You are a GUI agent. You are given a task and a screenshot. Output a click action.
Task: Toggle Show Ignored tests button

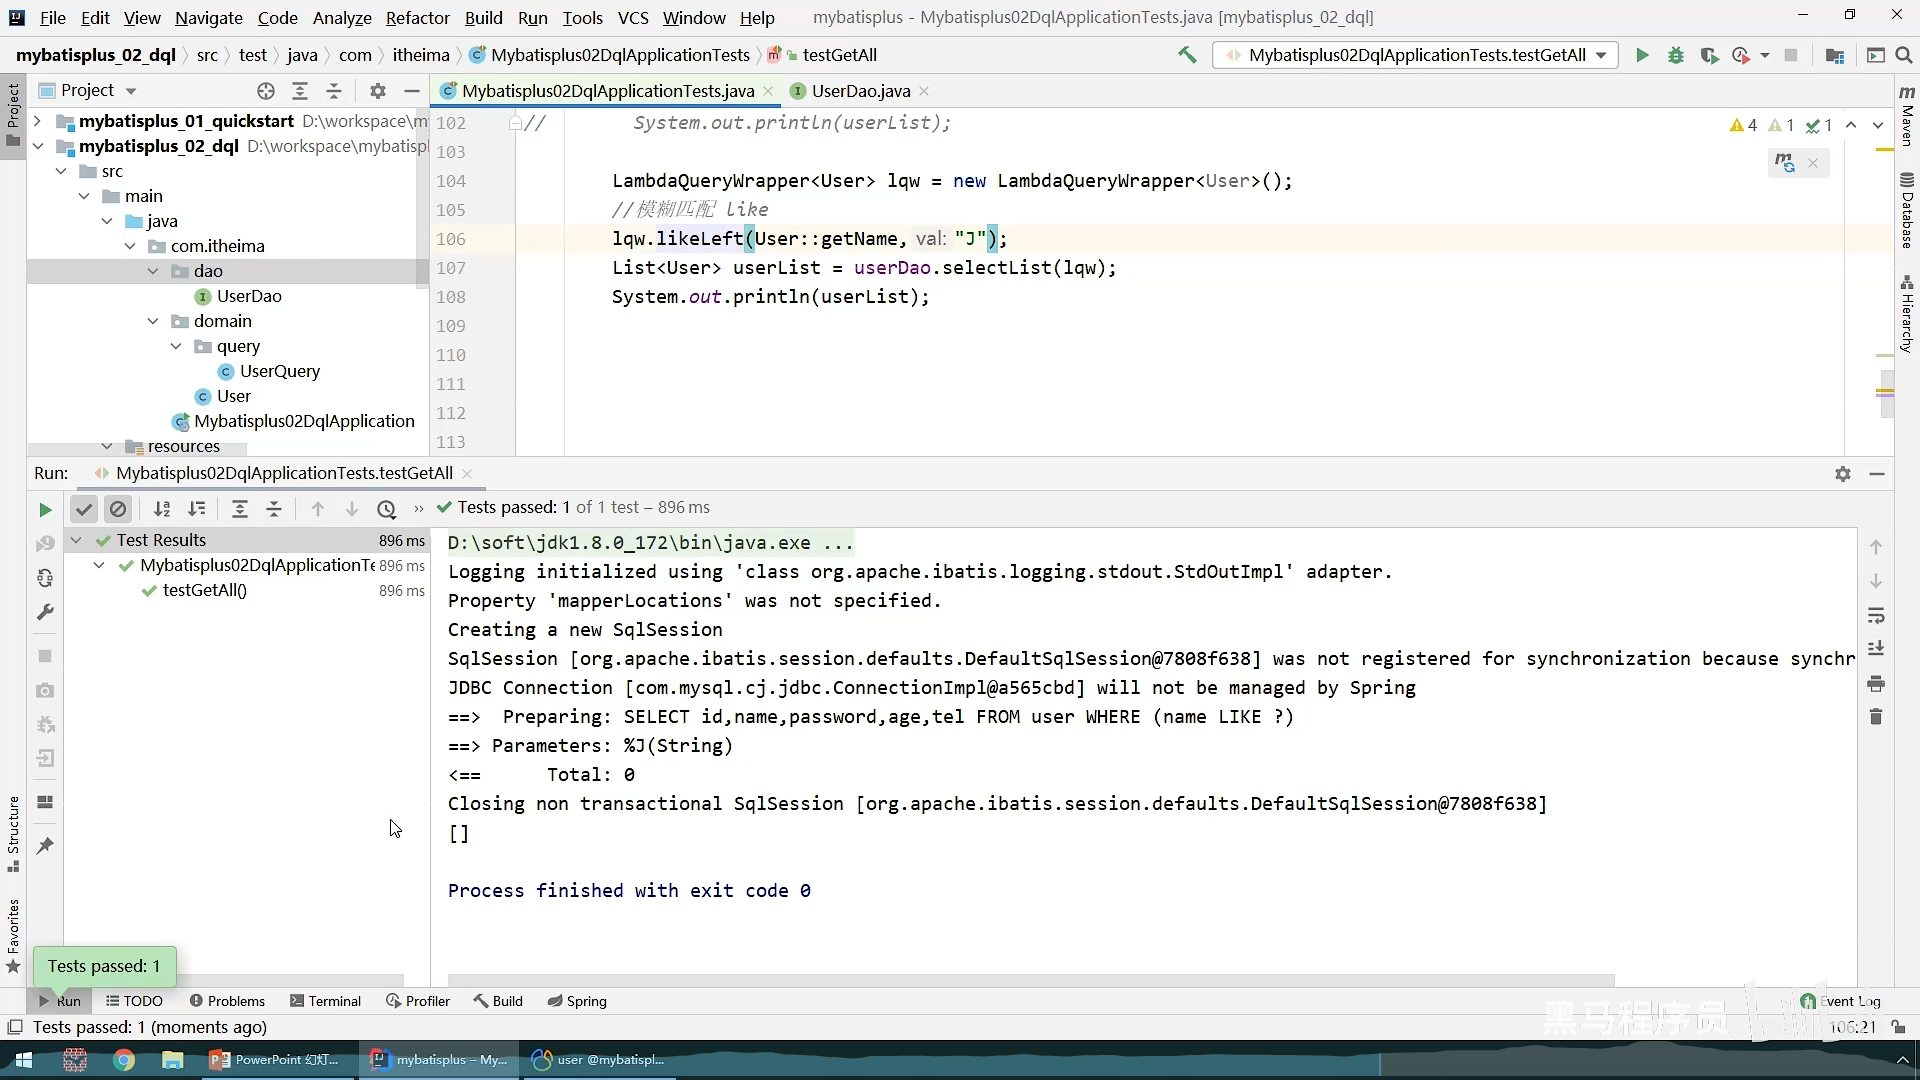pos(118,510)
